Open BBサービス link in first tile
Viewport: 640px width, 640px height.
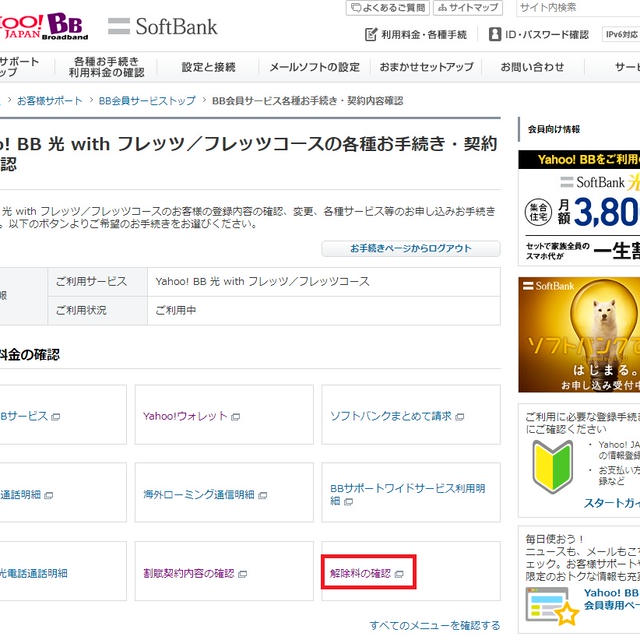point(24,416)
